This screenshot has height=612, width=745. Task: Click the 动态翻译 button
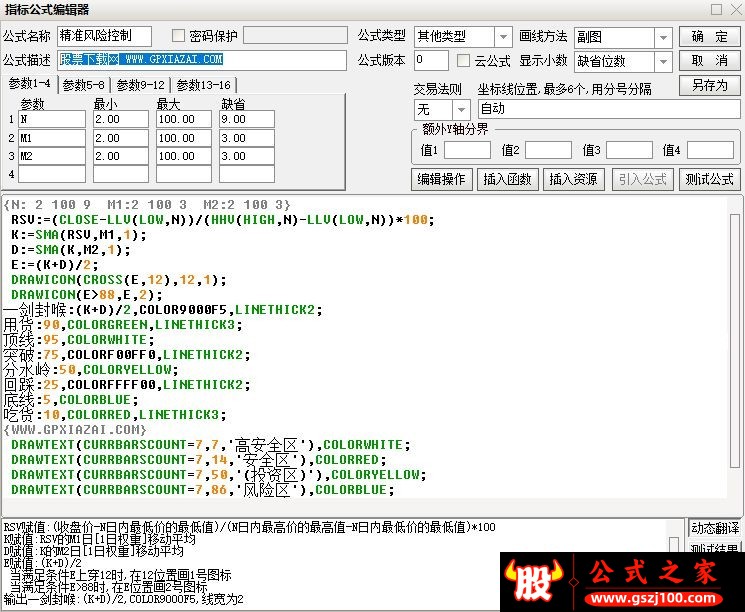[x=715, y=528]
